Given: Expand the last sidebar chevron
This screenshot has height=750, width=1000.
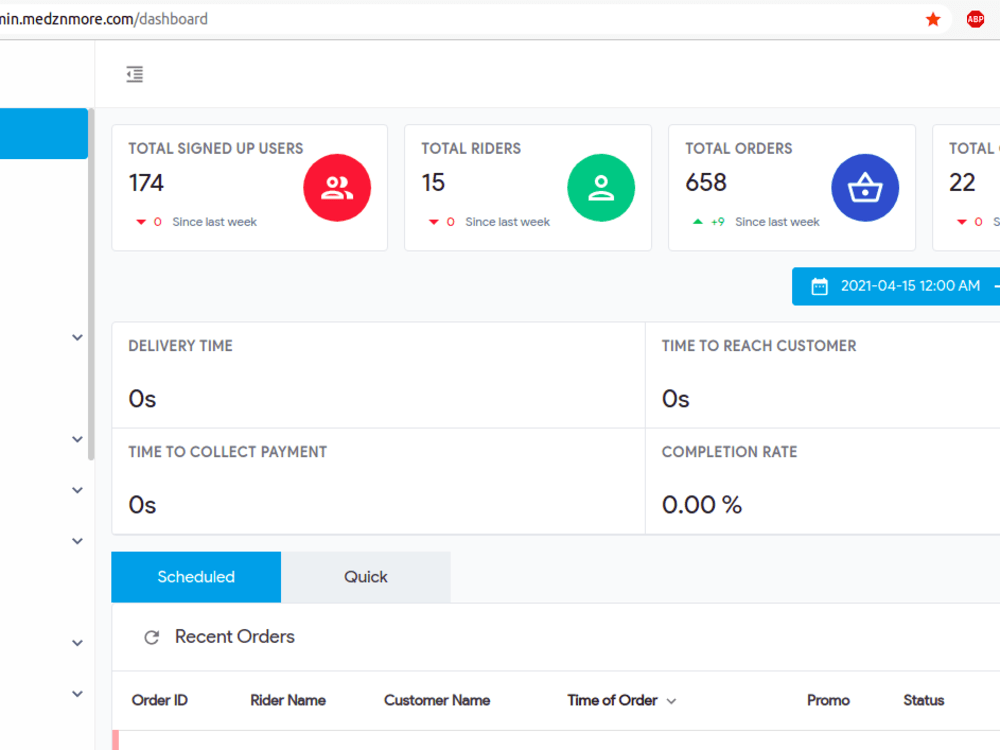Looking at the screenshot, I should click(x=77, y=694).
